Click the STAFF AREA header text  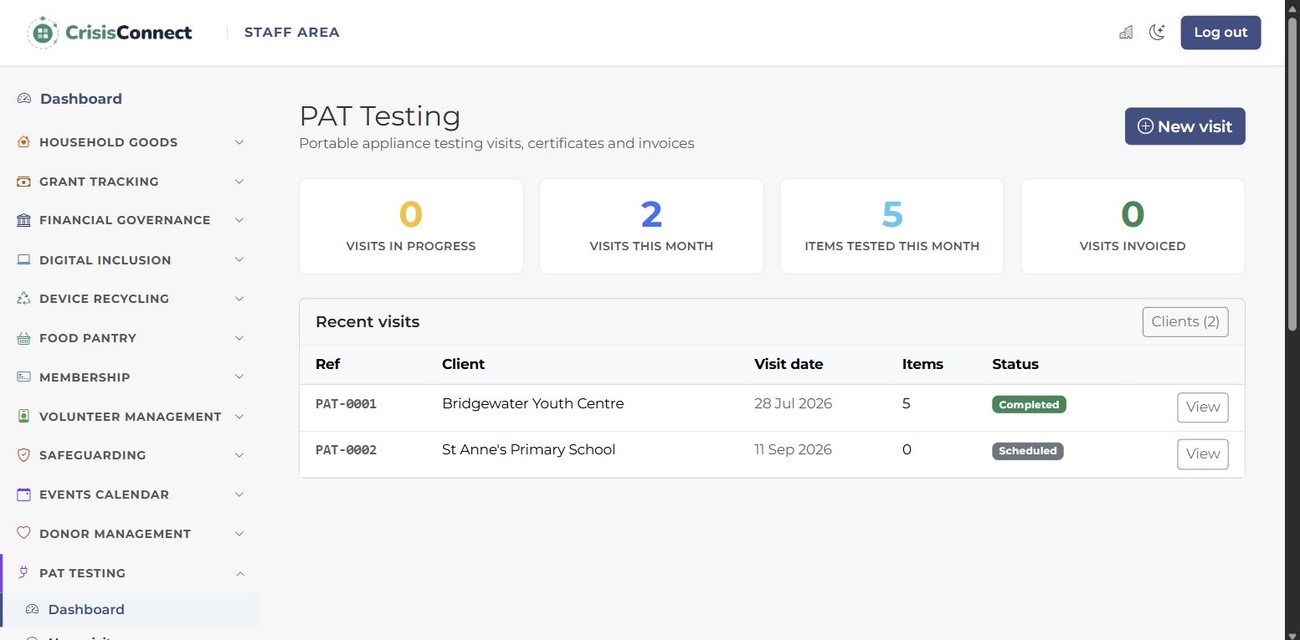pos(292,32)
